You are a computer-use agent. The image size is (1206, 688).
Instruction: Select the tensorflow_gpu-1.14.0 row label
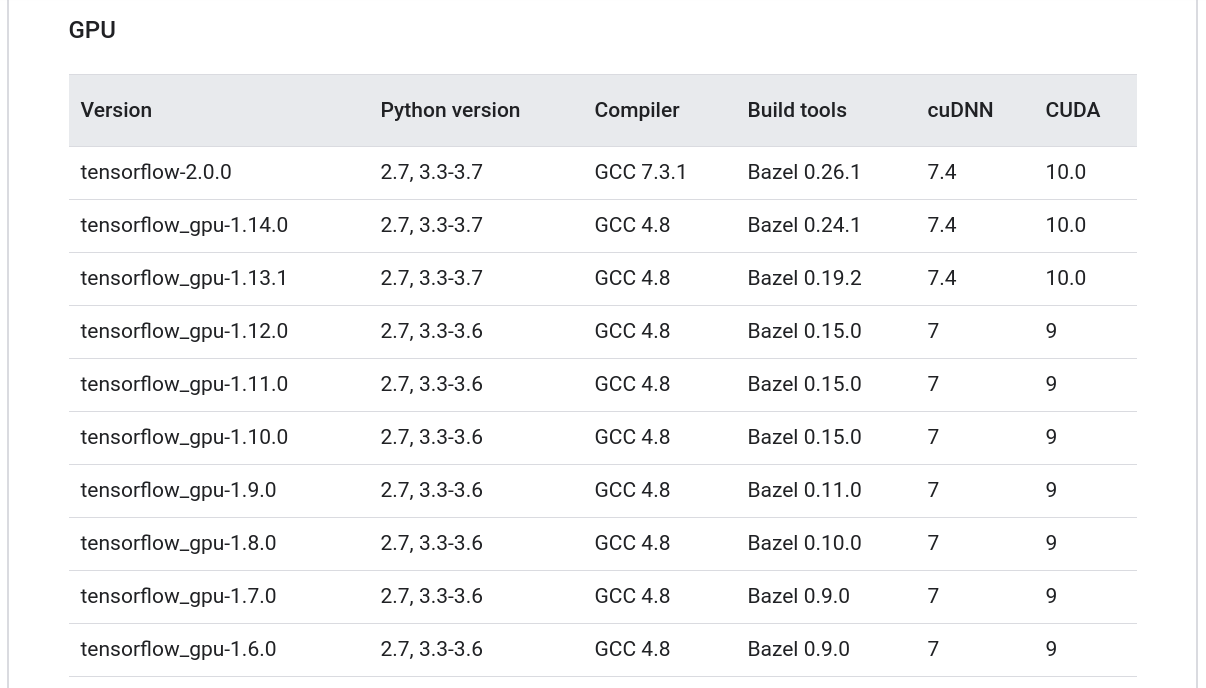click(x=184, y=225)
